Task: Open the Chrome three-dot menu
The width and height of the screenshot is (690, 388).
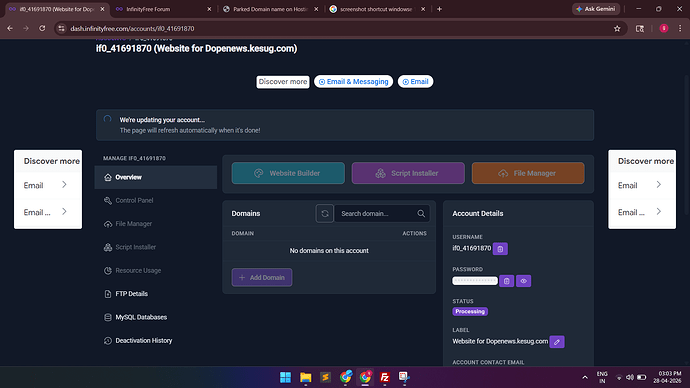Action: [680, 28]
